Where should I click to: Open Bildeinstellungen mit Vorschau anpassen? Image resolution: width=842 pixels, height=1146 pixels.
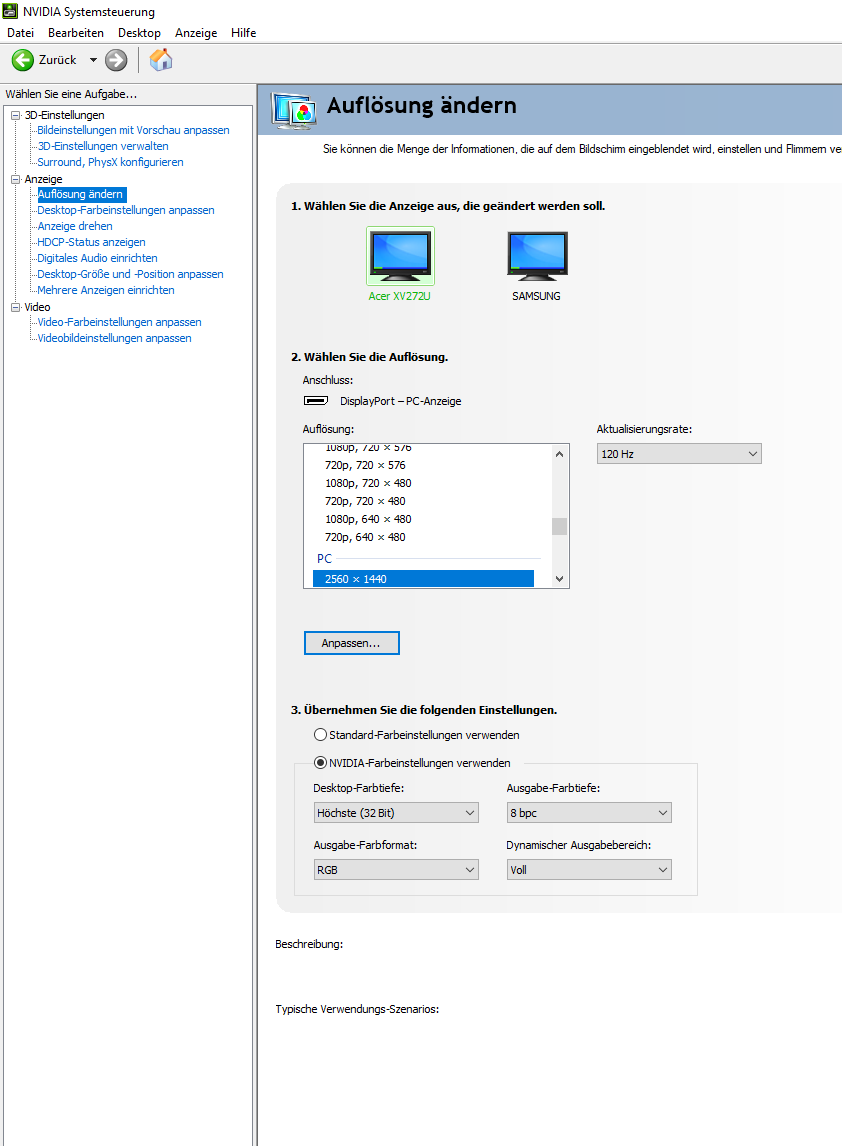pyautogui.click(x=133, y=130)
